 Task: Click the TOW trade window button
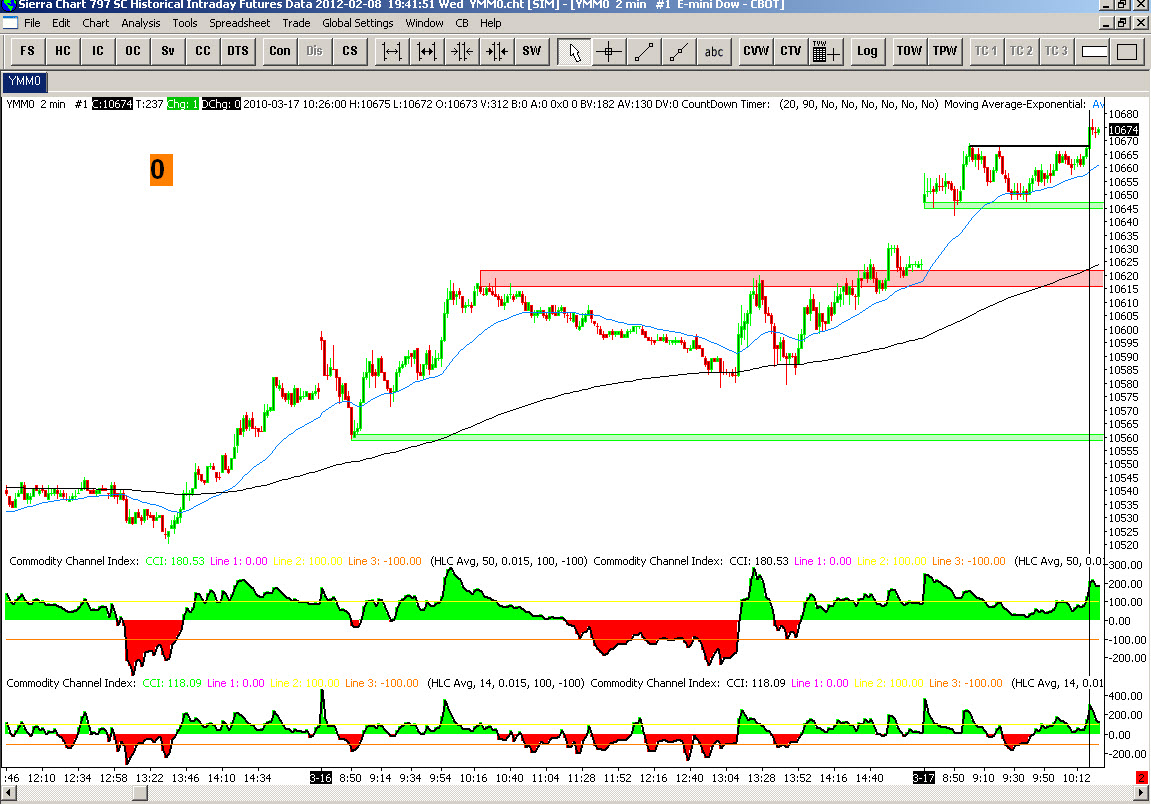click(909, 51)
